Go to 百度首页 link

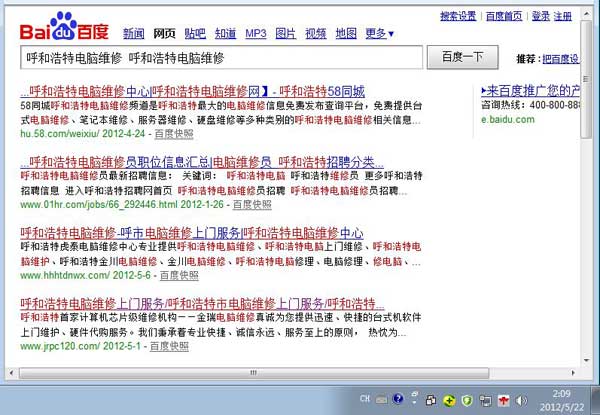pyautogui.click(x=504, y=16)
